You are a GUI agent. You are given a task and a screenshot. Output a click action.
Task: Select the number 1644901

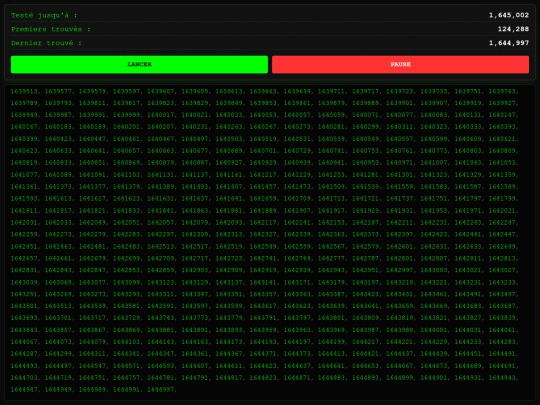pyautogui.click(x=434, y=377)
